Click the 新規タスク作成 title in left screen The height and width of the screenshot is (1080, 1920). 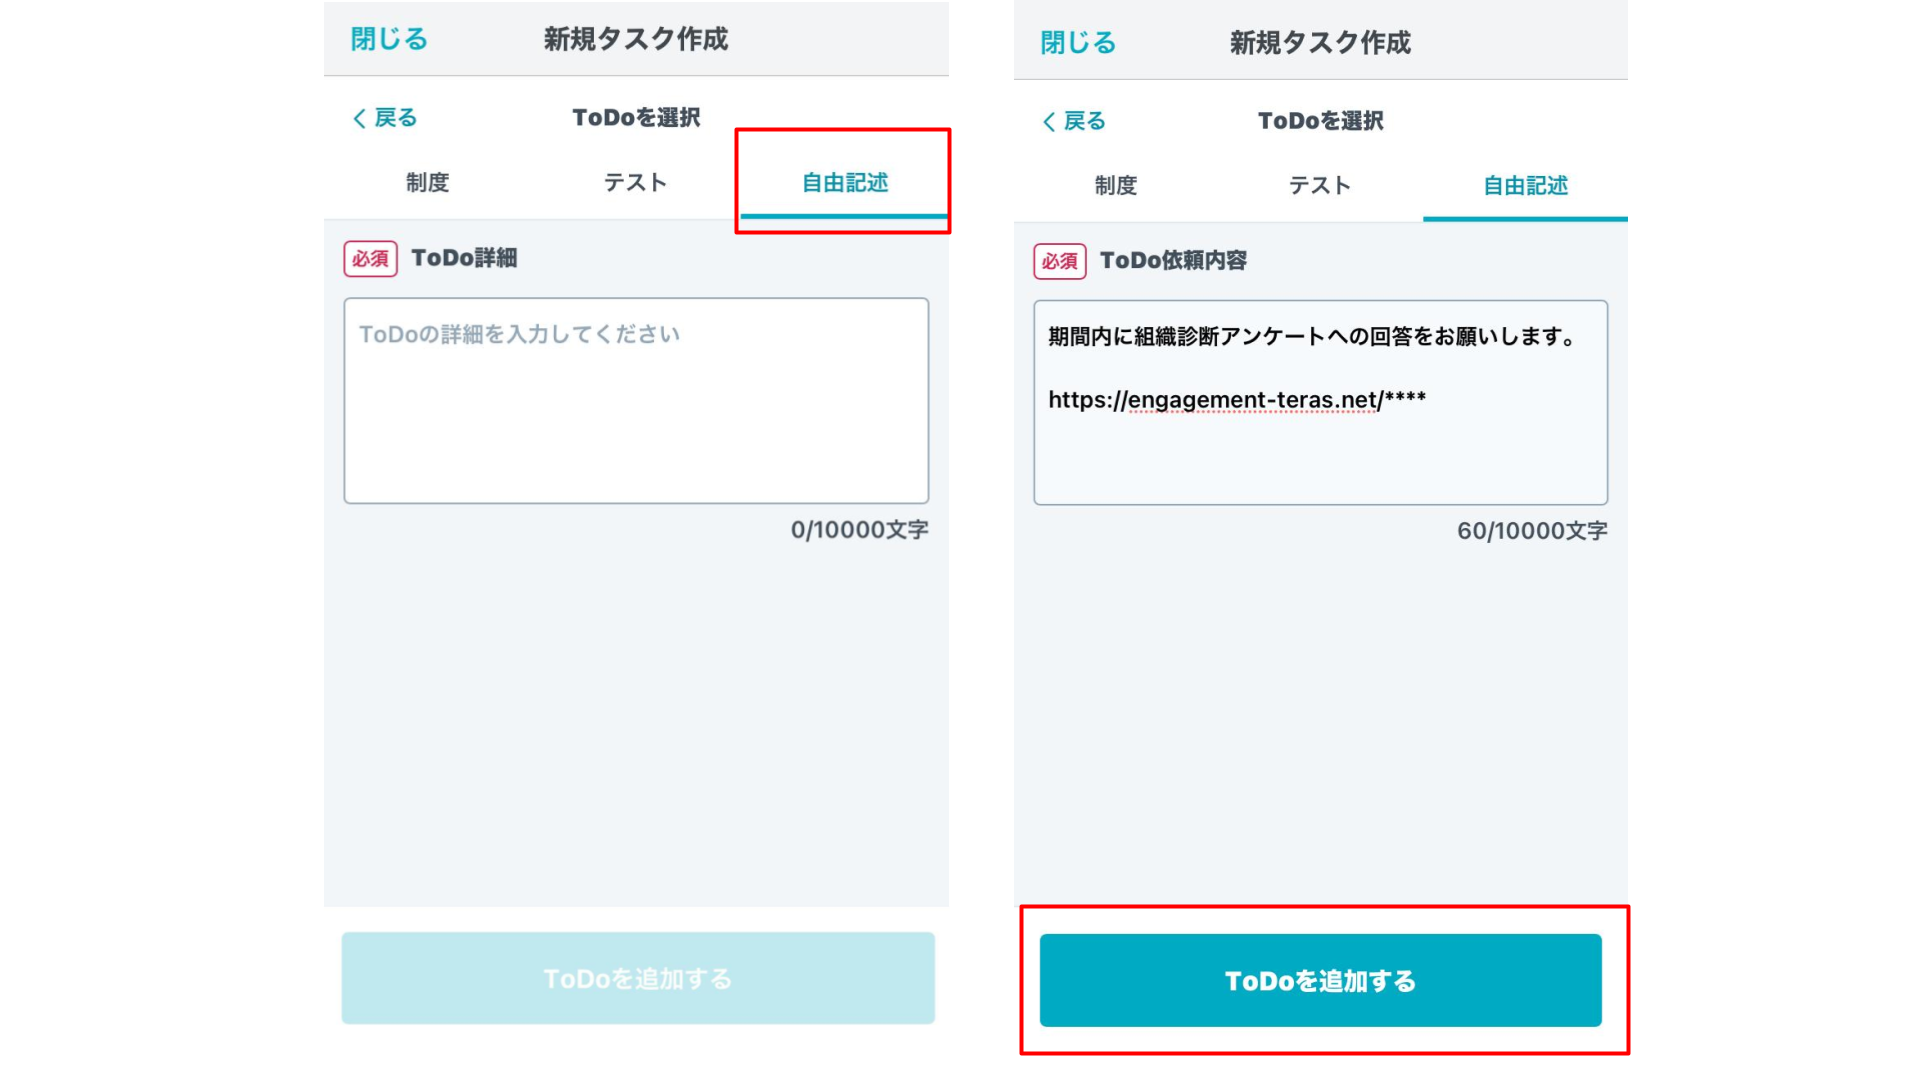point(636,39)
